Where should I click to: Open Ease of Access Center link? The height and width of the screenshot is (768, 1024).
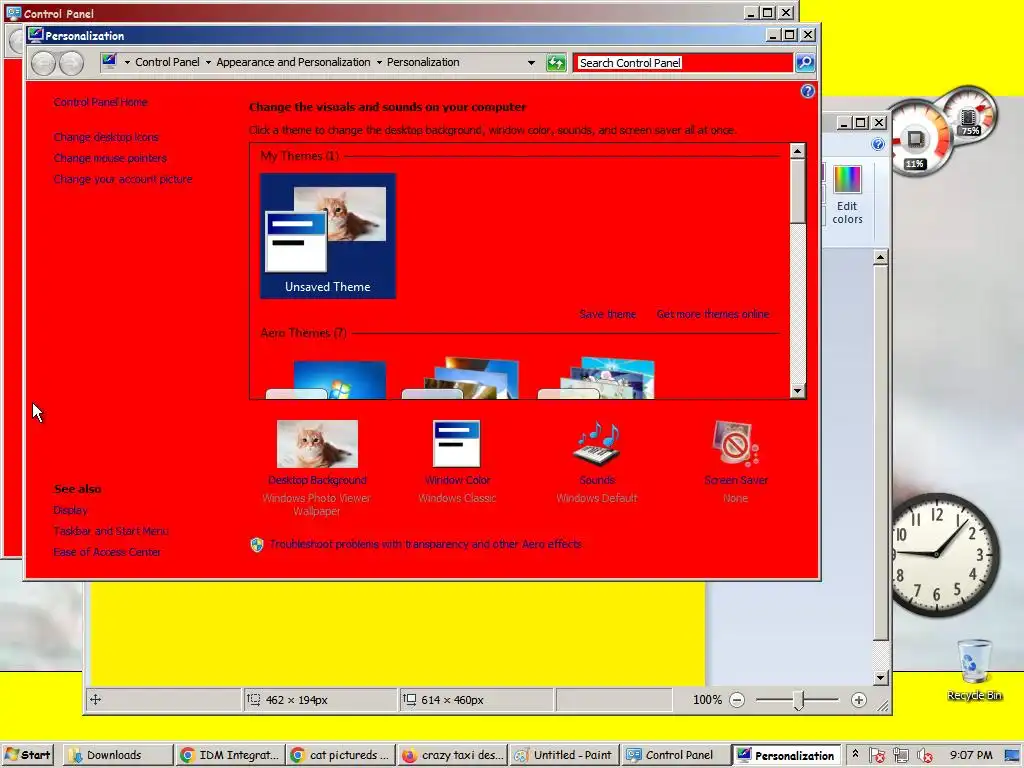click(x=107, y=552)
